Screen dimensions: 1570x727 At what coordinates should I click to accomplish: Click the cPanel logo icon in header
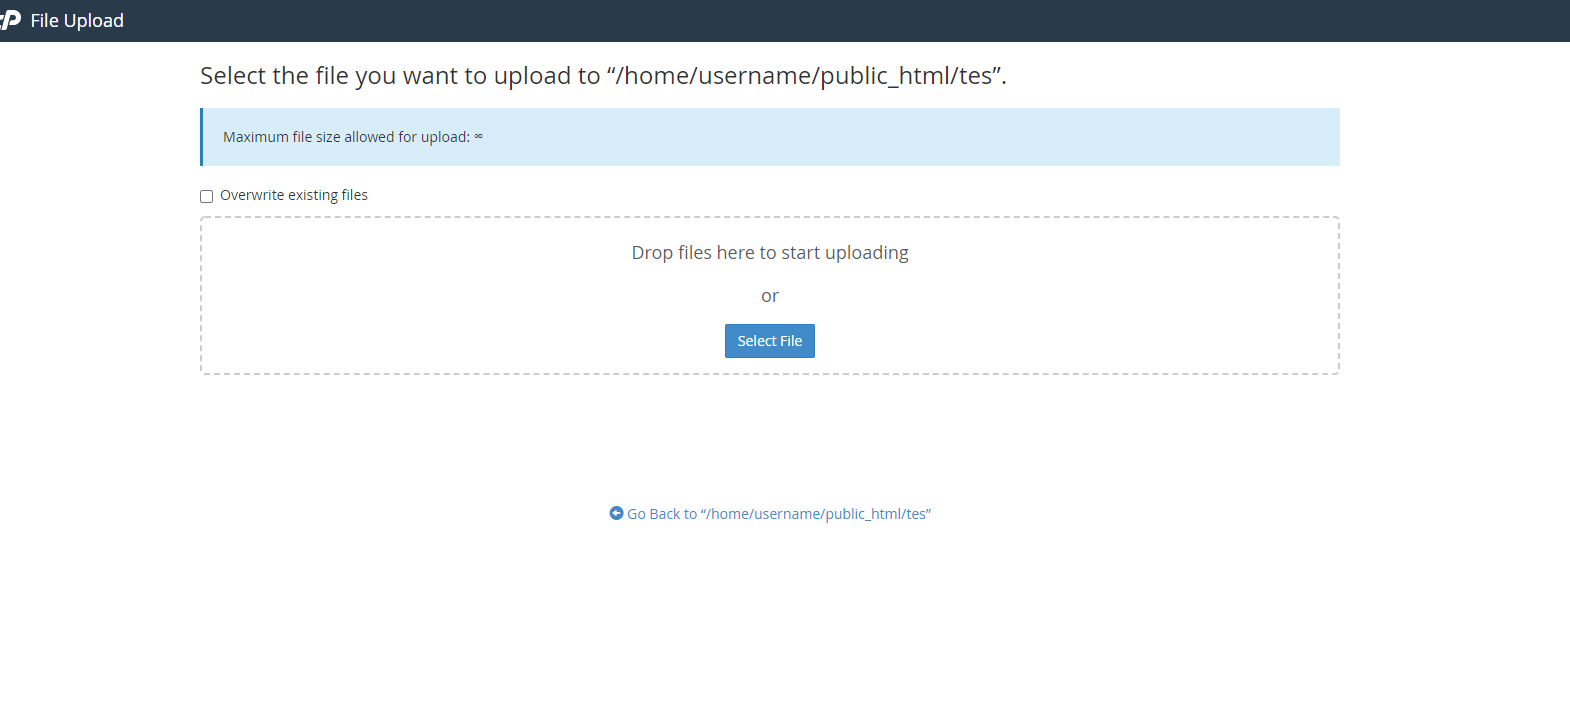(11, 20)
